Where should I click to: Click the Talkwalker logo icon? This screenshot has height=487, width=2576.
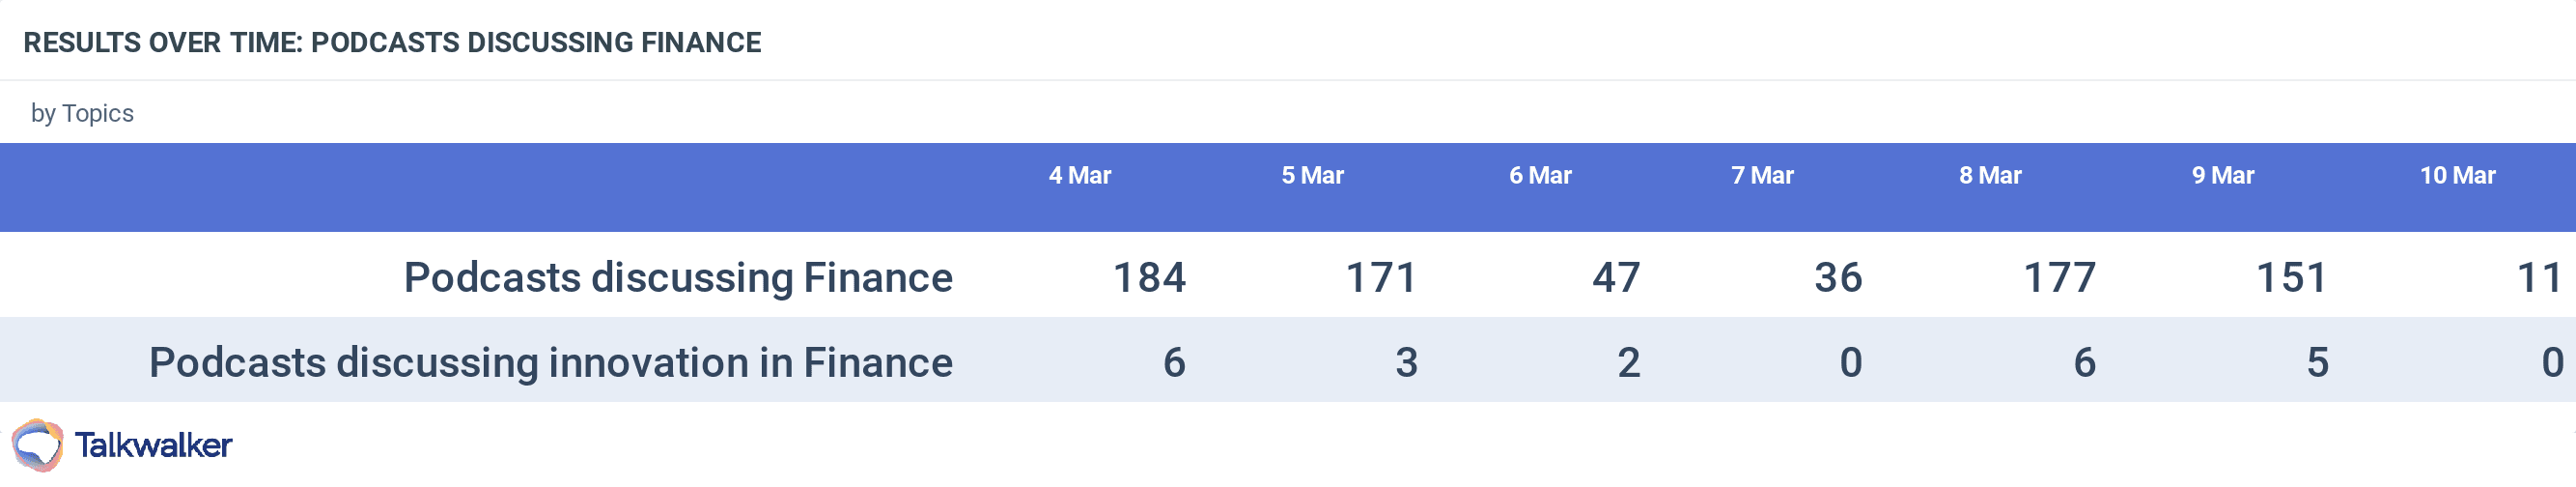pyautogui.click(x=37, y=445)
